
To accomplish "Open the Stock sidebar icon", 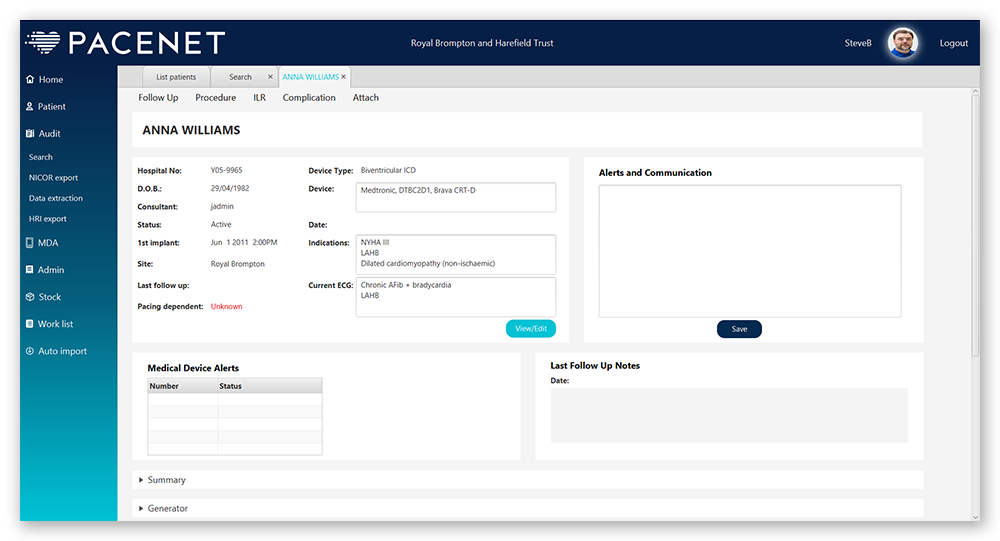I will coord(30,297).
